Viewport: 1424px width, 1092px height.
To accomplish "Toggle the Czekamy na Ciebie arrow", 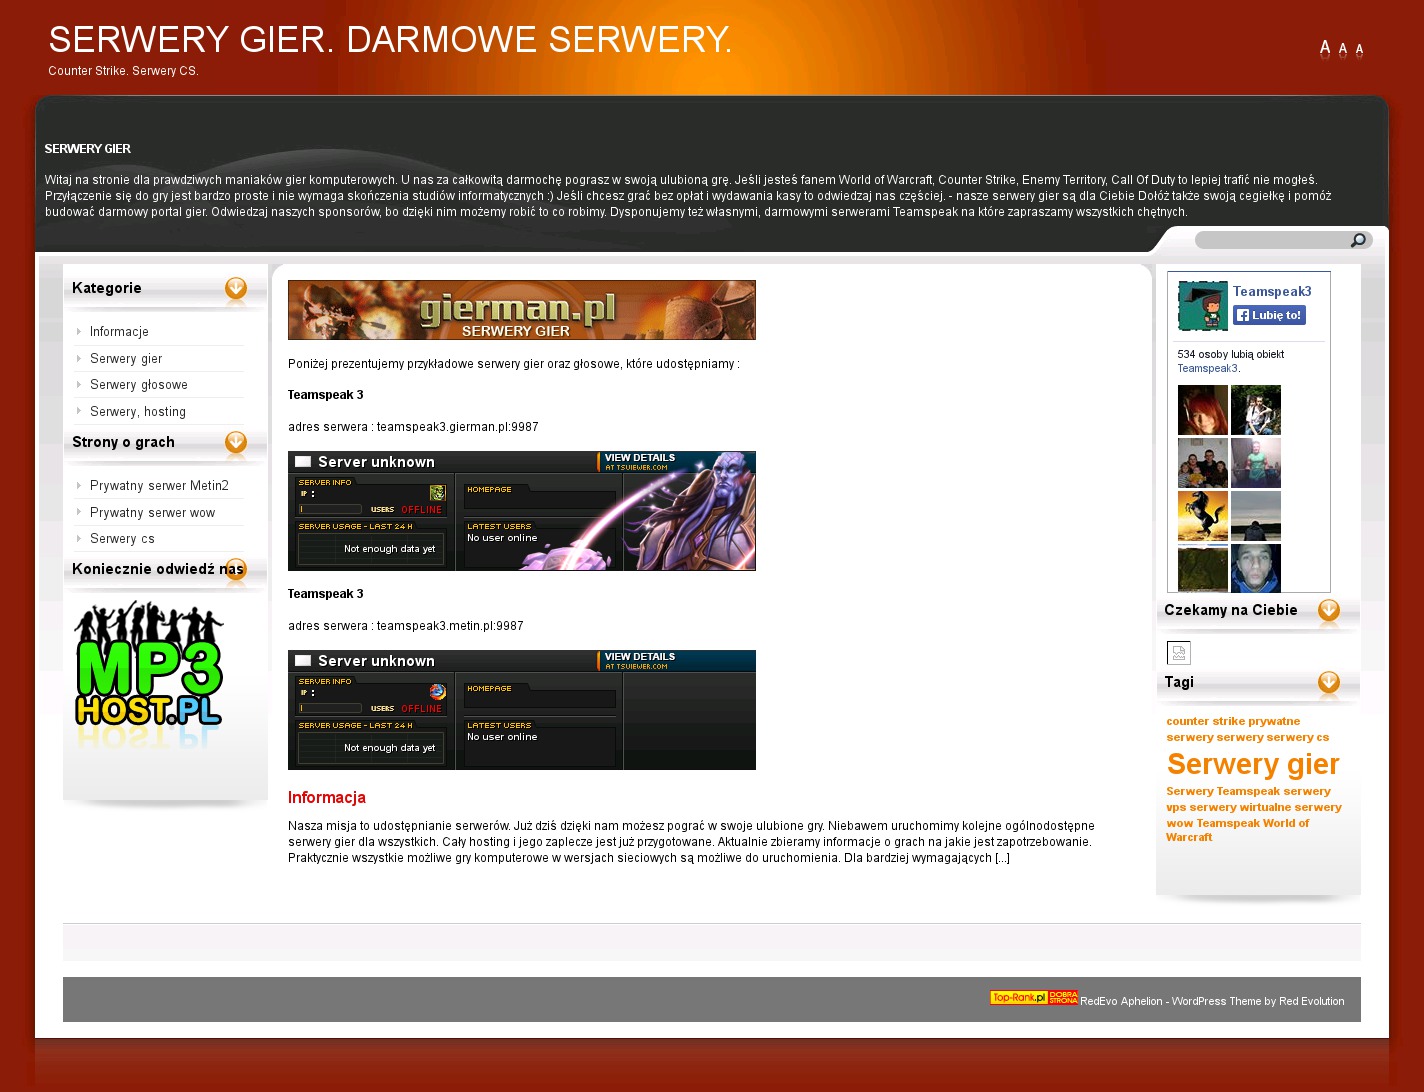I will [x=1329, y=611].
